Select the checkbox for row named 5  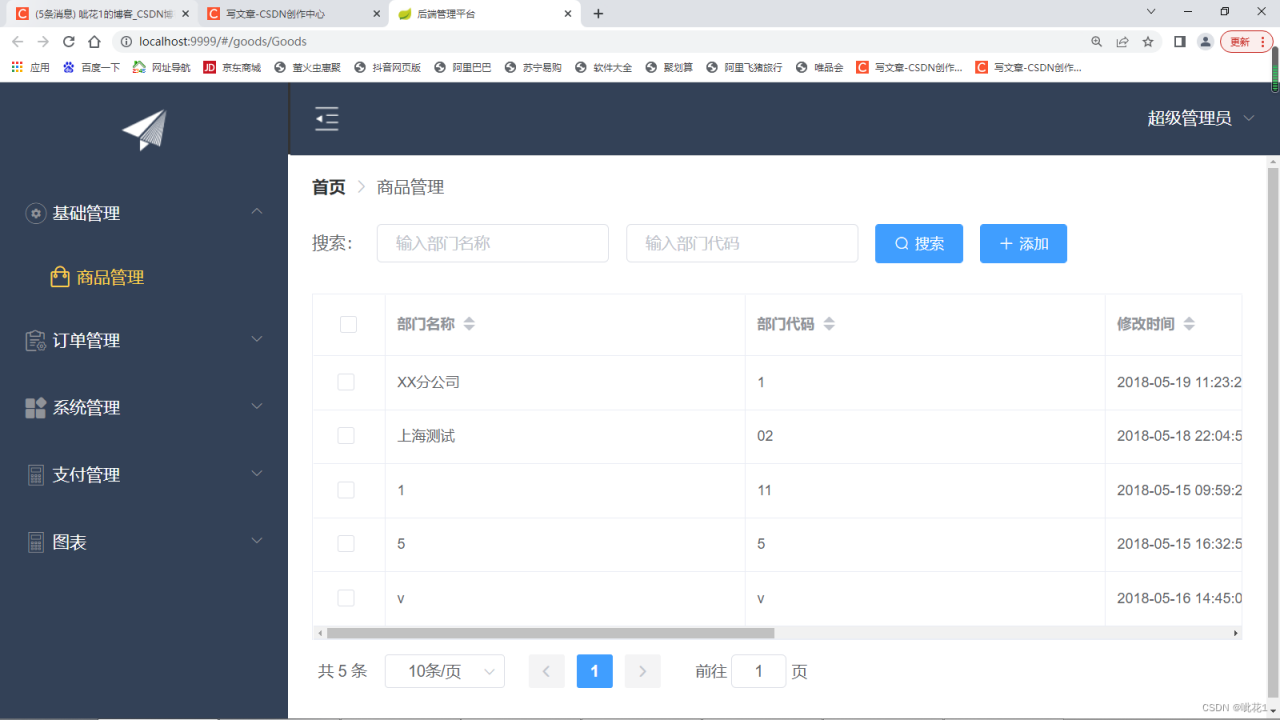coord(346,544)
